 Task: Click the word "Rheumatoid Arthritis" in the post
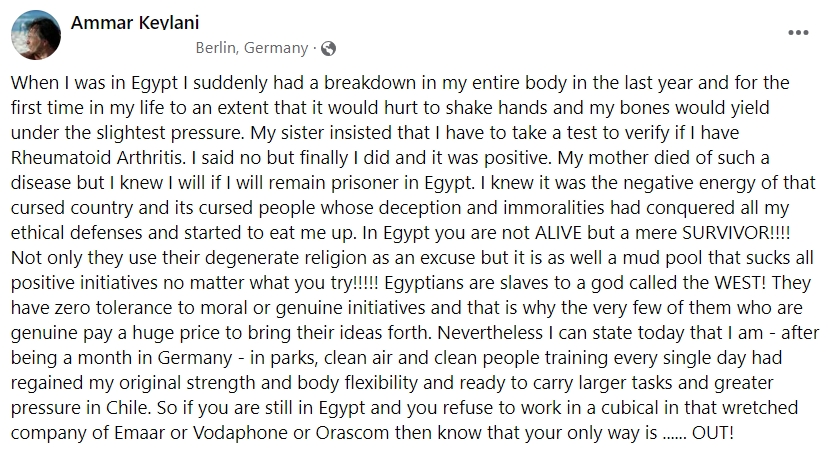[x=98, y=158]
